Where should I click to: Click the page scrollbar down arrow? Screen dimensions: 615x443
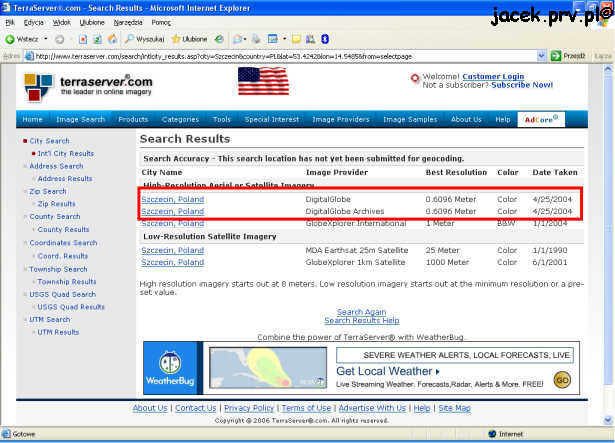tap(608, 420)
